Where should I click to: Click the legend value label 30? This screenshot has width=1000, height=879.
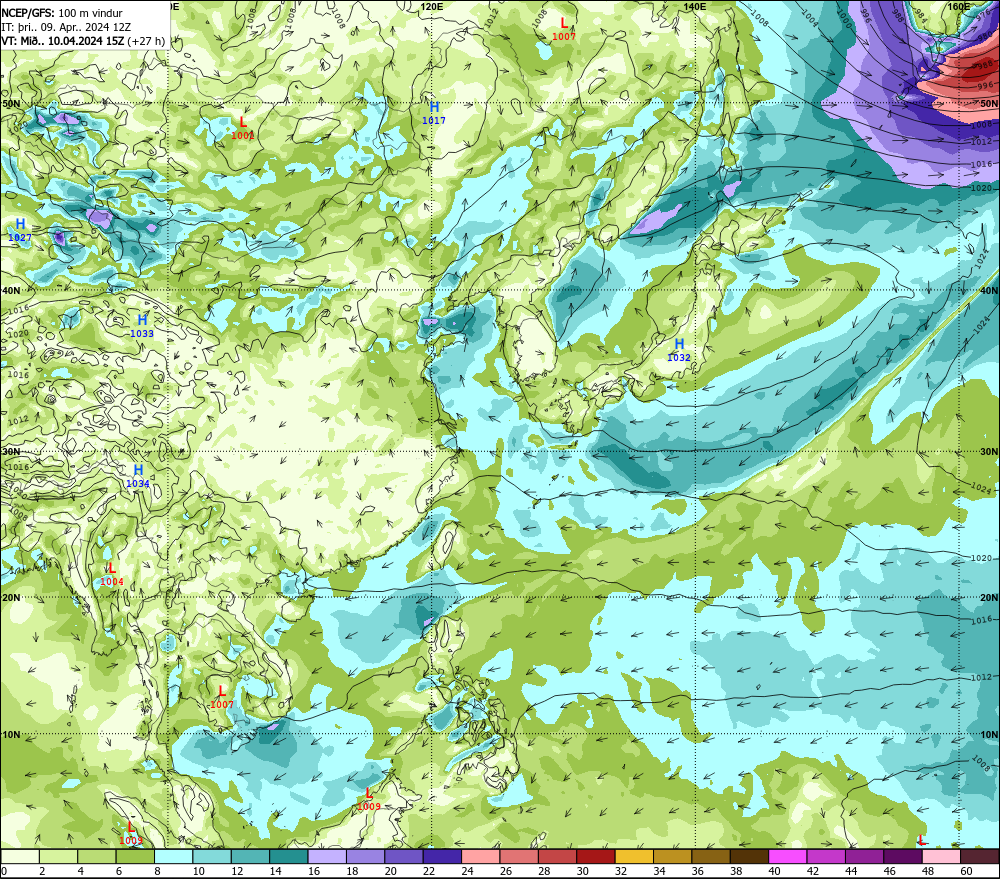click(x=583, y=871)
